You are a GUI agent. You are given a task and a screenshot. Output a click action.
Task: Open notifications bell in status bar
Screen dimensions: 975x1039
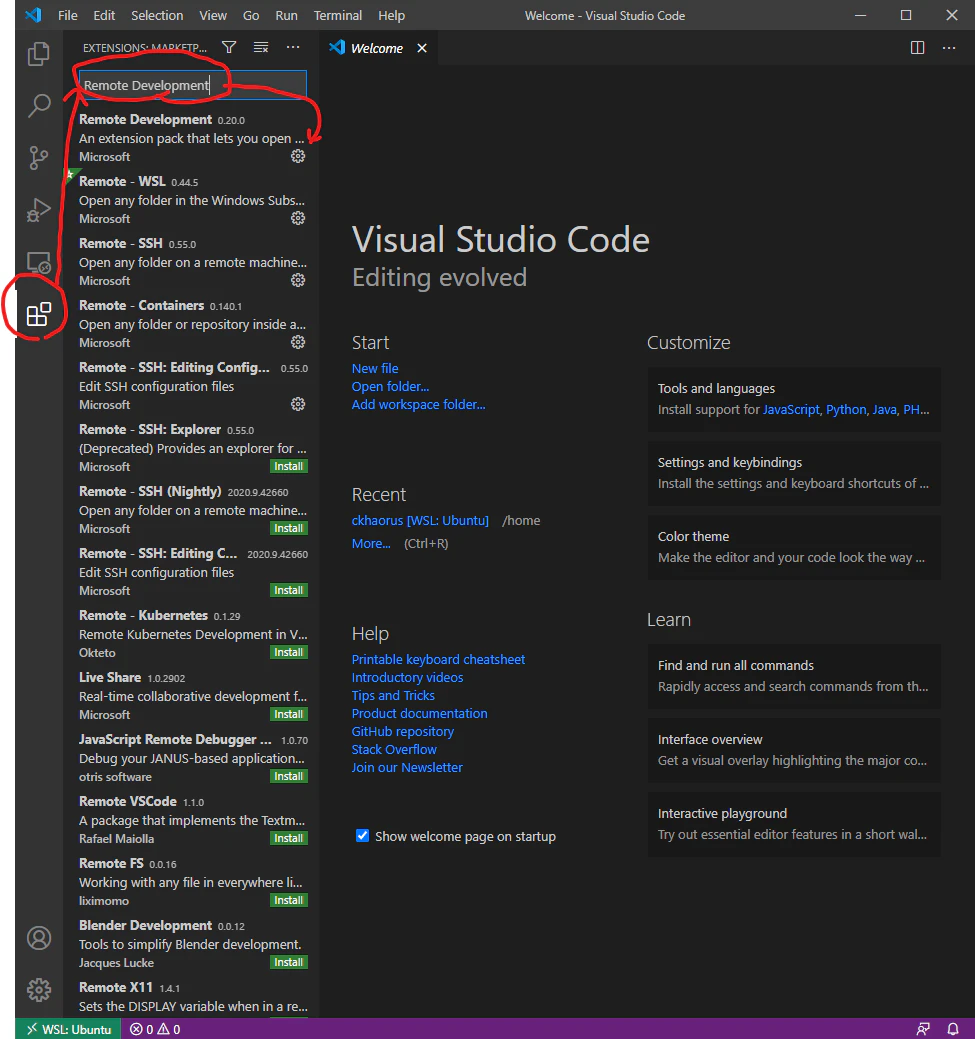click(x=953, y=1029)
